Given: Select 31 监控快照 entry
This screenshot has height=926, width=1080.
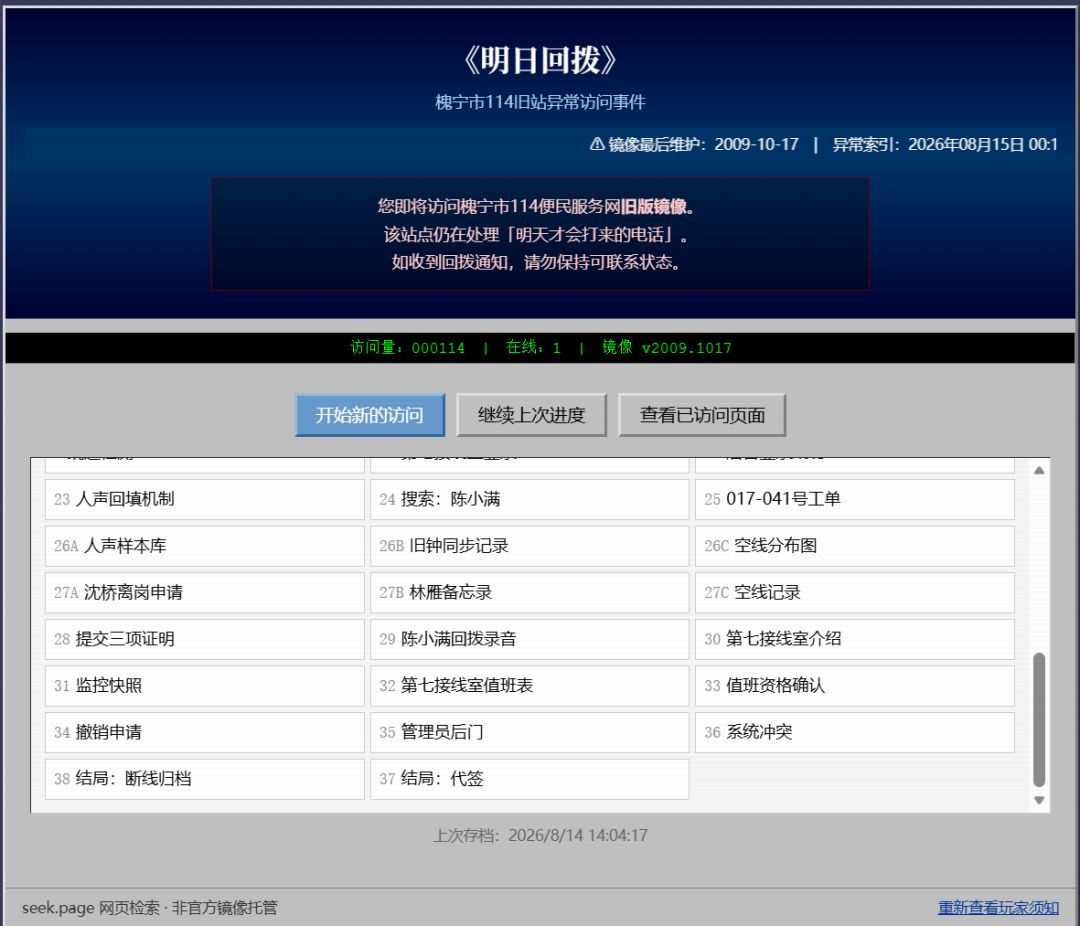Looking at the screenshot, I should coord(205,686).
